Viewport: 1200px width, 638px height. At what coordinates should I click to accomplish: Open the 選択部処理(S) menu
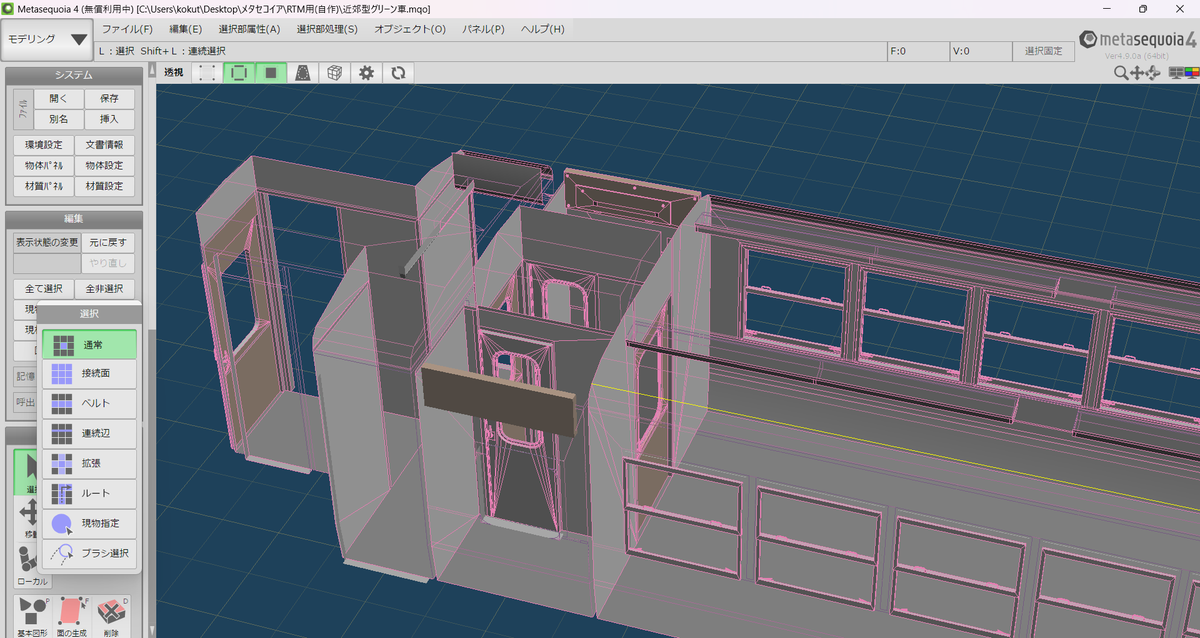coord(327,29)
